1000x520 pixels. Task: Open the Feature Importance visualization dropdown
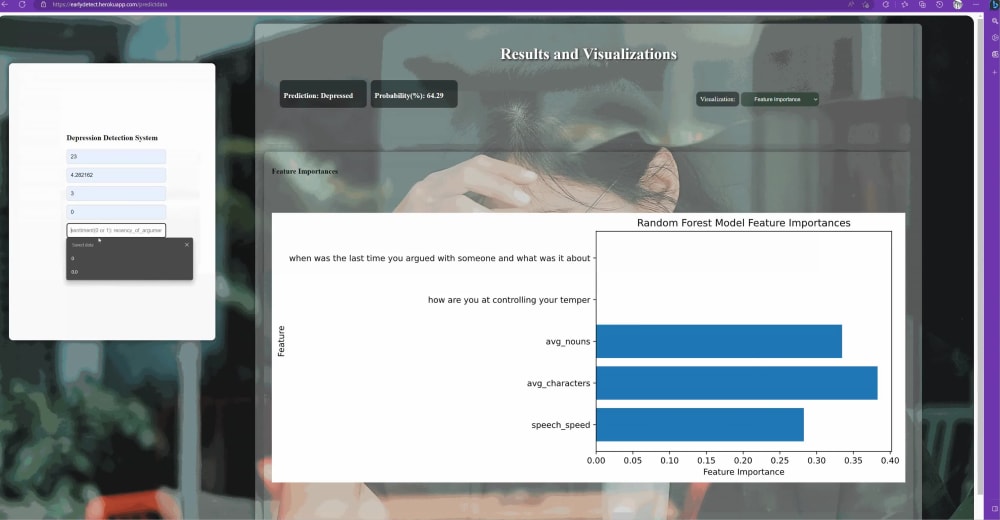point(779,100)
